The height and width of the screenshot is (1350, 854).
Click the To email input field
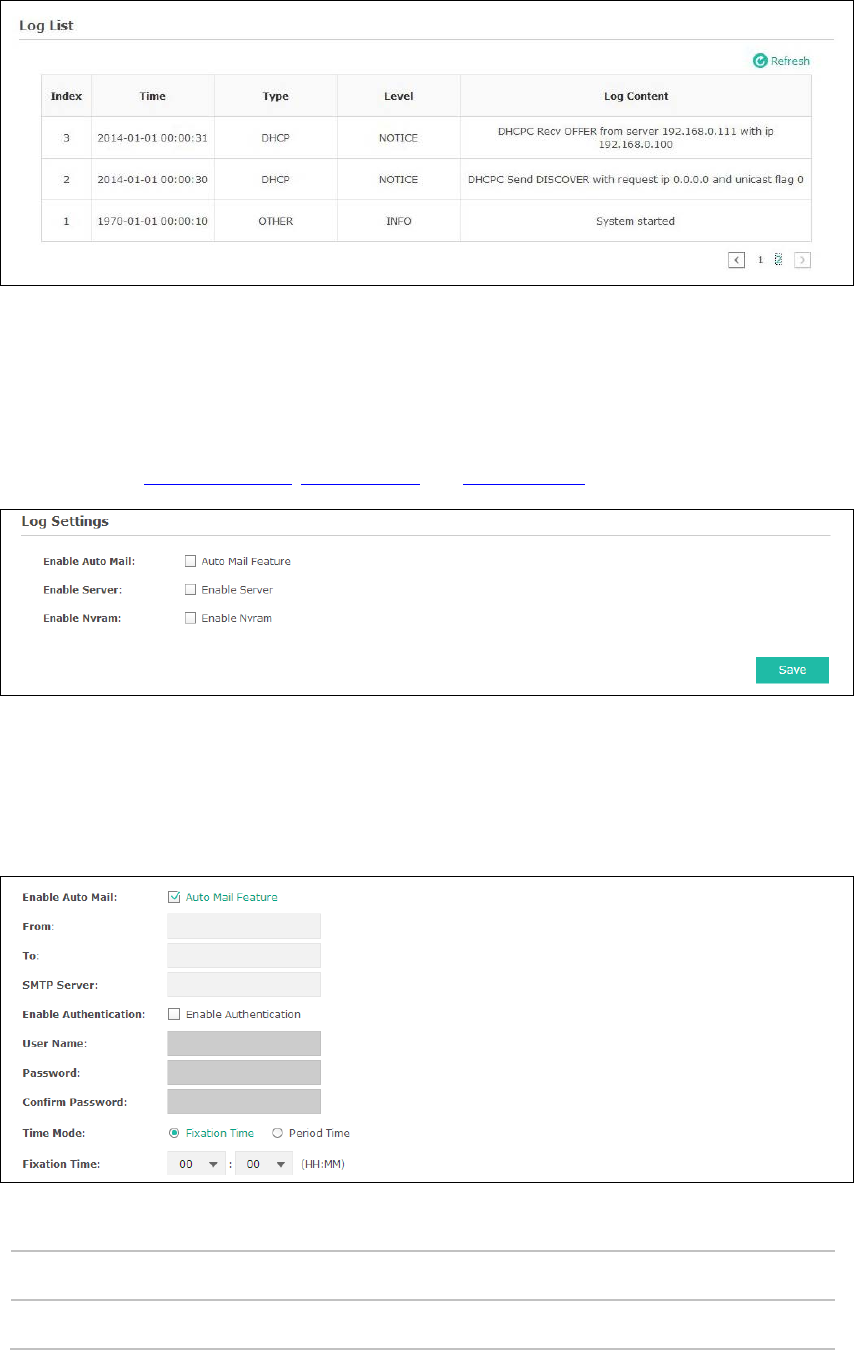pos(244,955)
